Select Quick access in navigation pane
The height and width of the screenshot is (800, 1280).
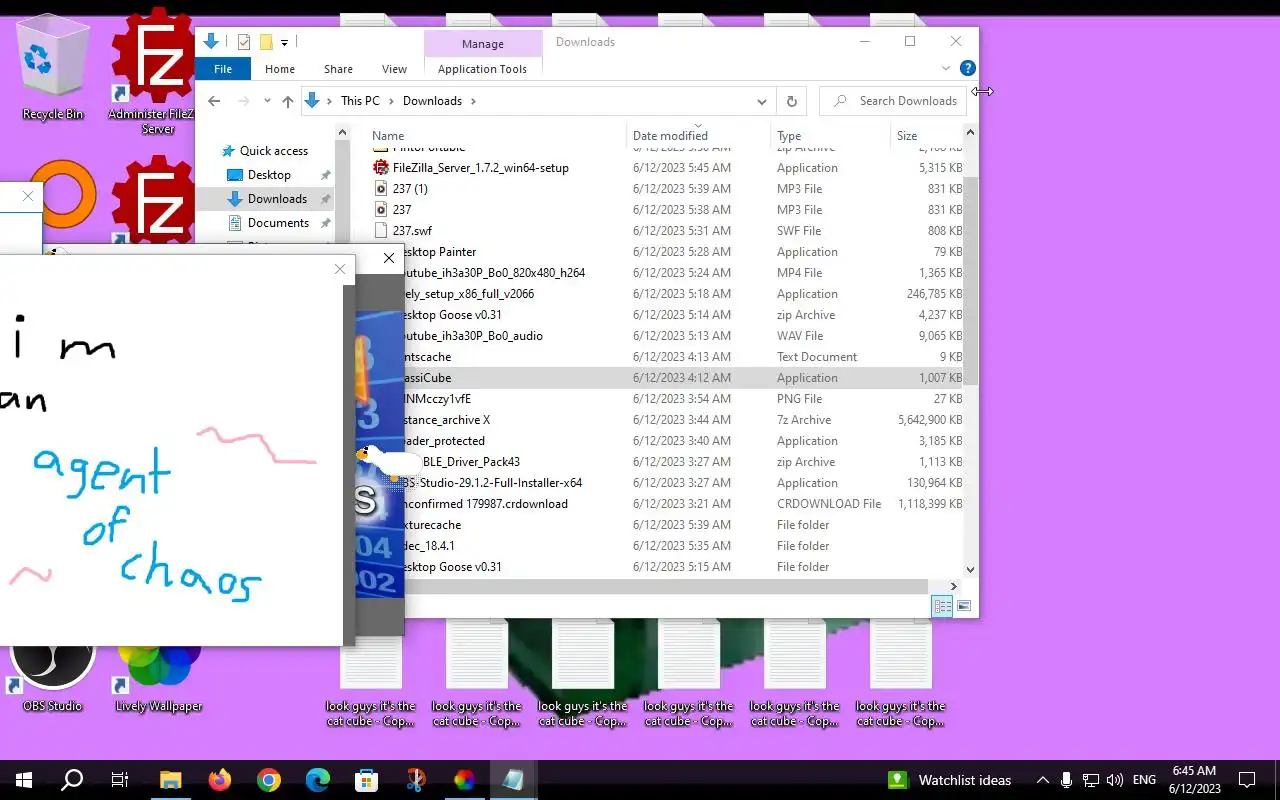[x=273, y=151]
